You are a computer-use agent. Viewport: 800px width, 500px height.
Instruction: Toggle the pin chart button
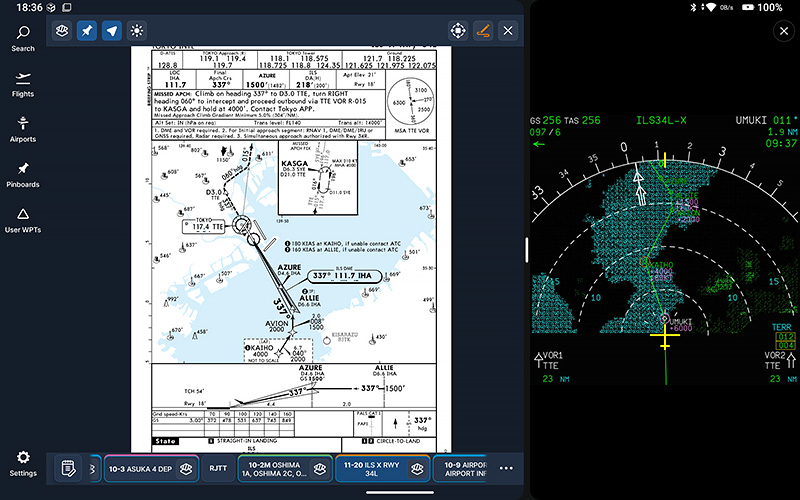tap(87, 31)
